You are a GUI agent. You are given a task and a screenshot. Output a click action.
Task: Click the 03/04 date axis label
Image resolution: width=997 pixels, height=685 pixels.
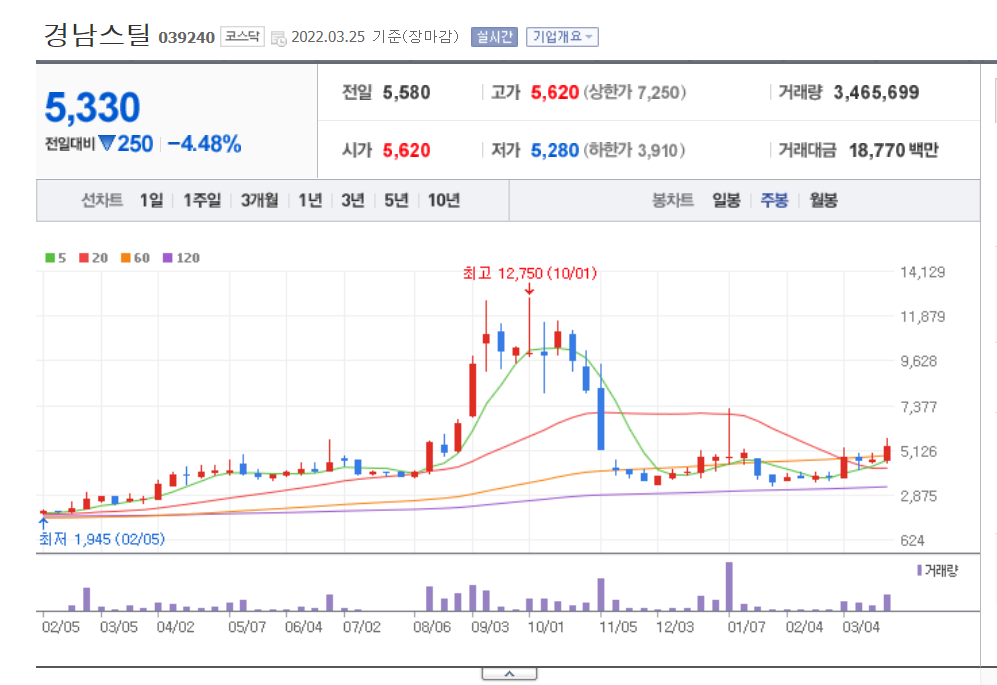point(861,627)
